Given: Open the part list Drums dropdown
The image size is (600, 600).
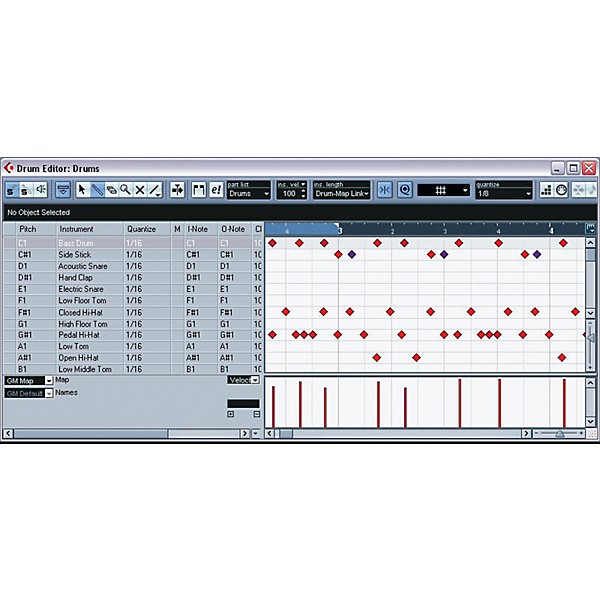Looking at the screenshot, I should (x=249, y=194).
